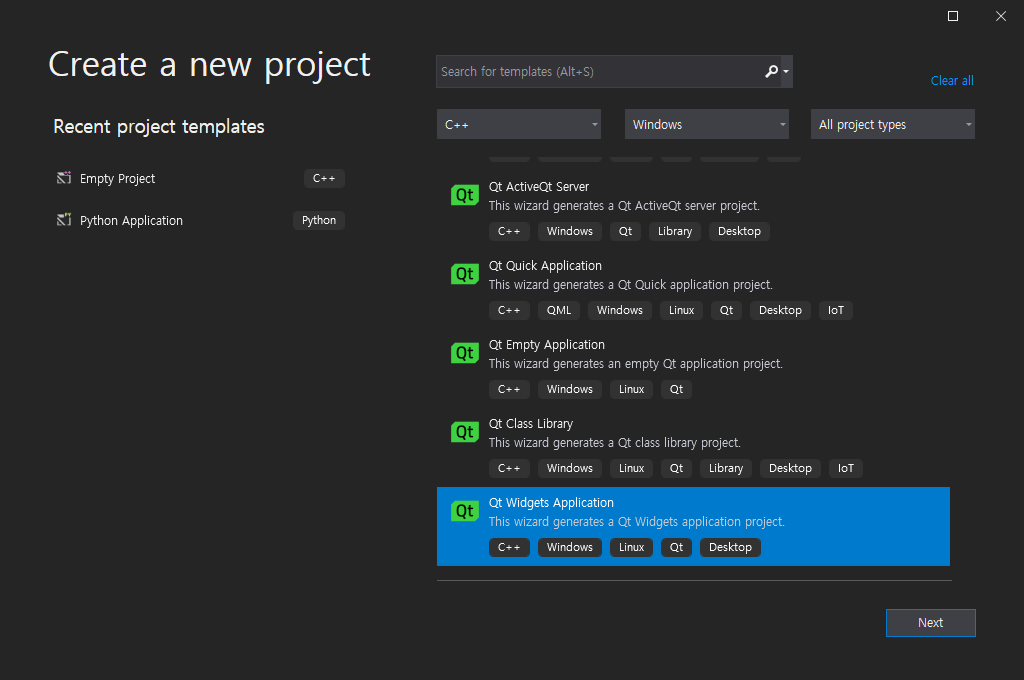This screenshot has width=1024, height=680.
Task: Click IoT tag under Qt Class Library
Action: click(846, 468)
